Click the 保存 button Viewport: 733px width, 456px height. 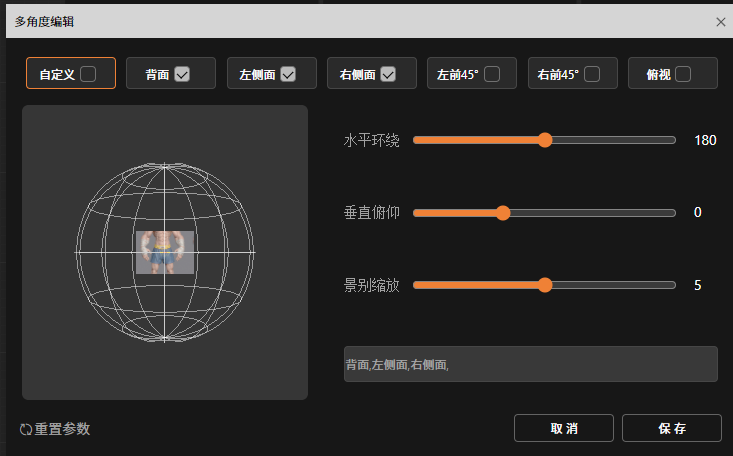click(x=672, y=428)
